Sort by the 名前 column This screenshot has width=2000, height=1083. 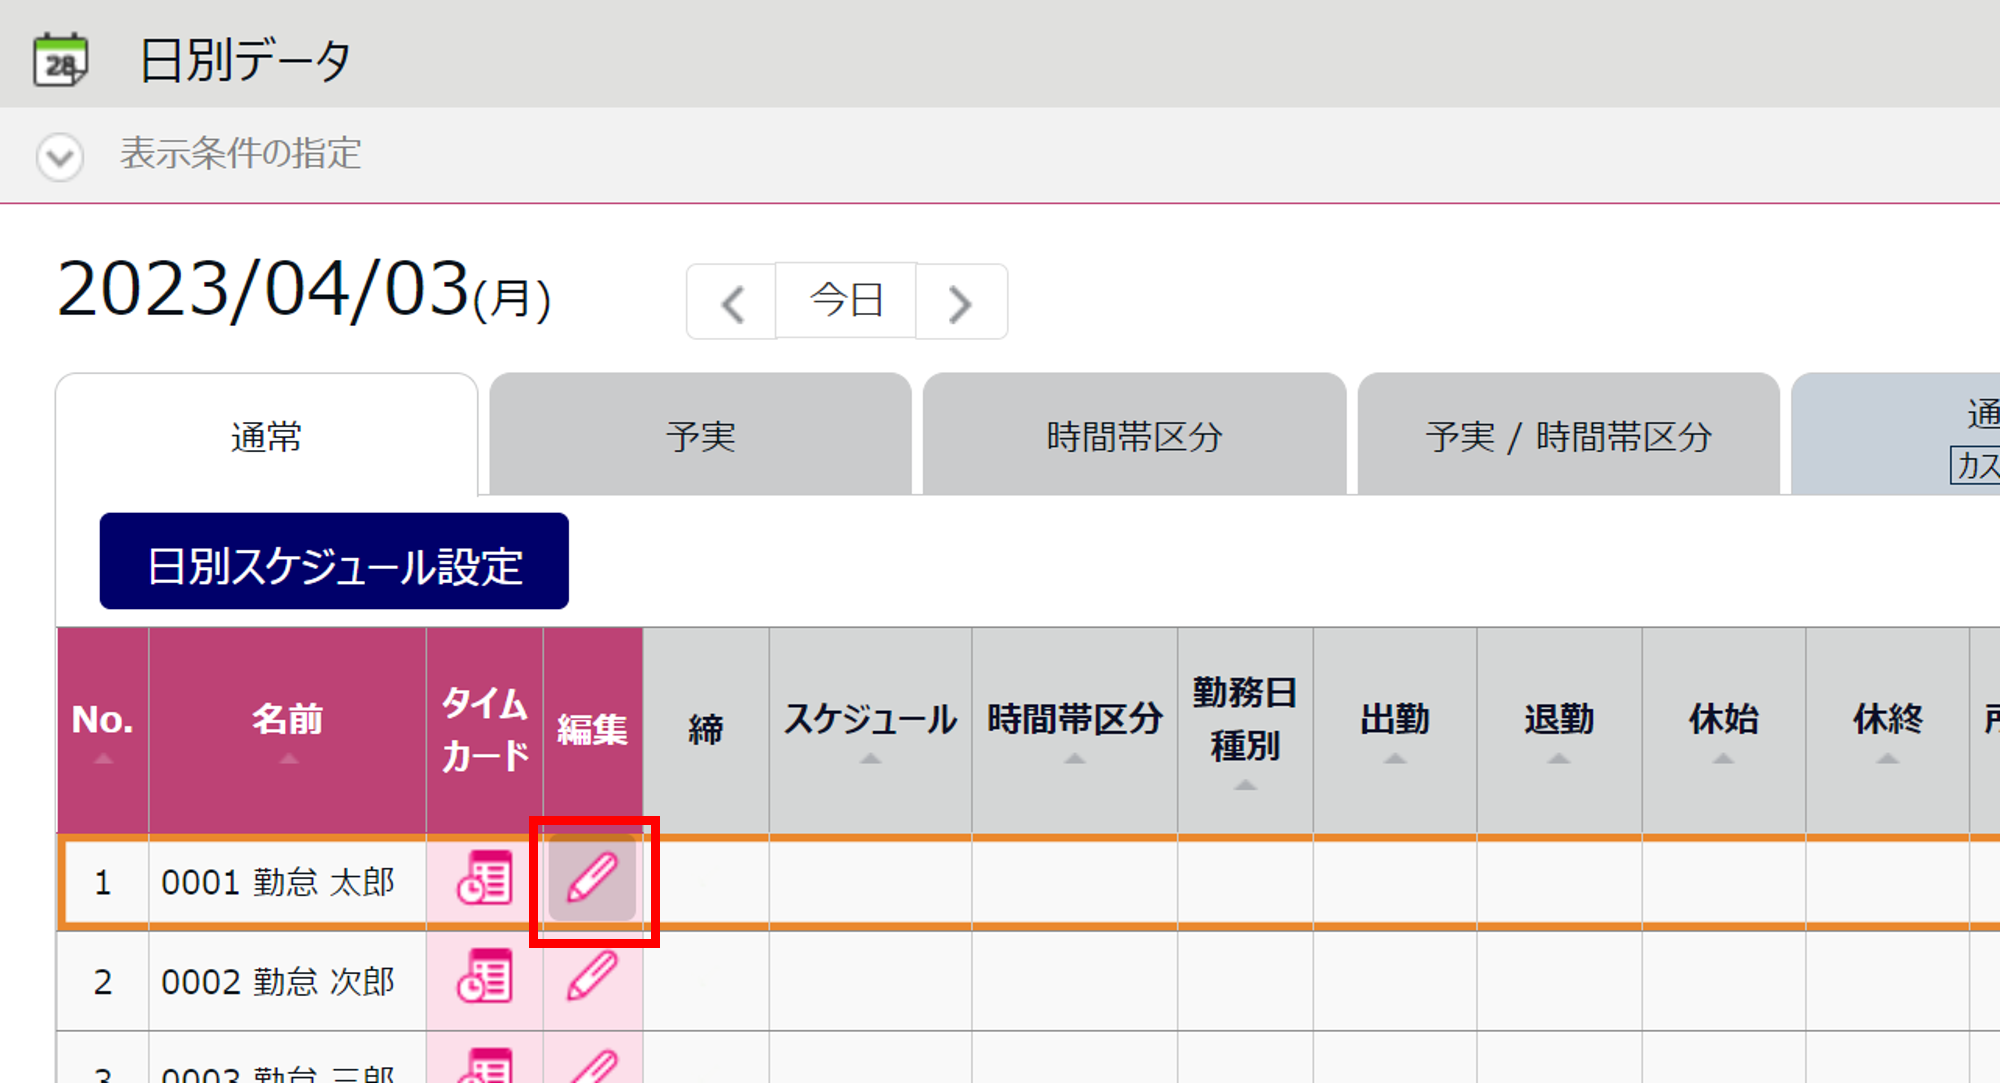pyautogui.click(x=288, y=730)
